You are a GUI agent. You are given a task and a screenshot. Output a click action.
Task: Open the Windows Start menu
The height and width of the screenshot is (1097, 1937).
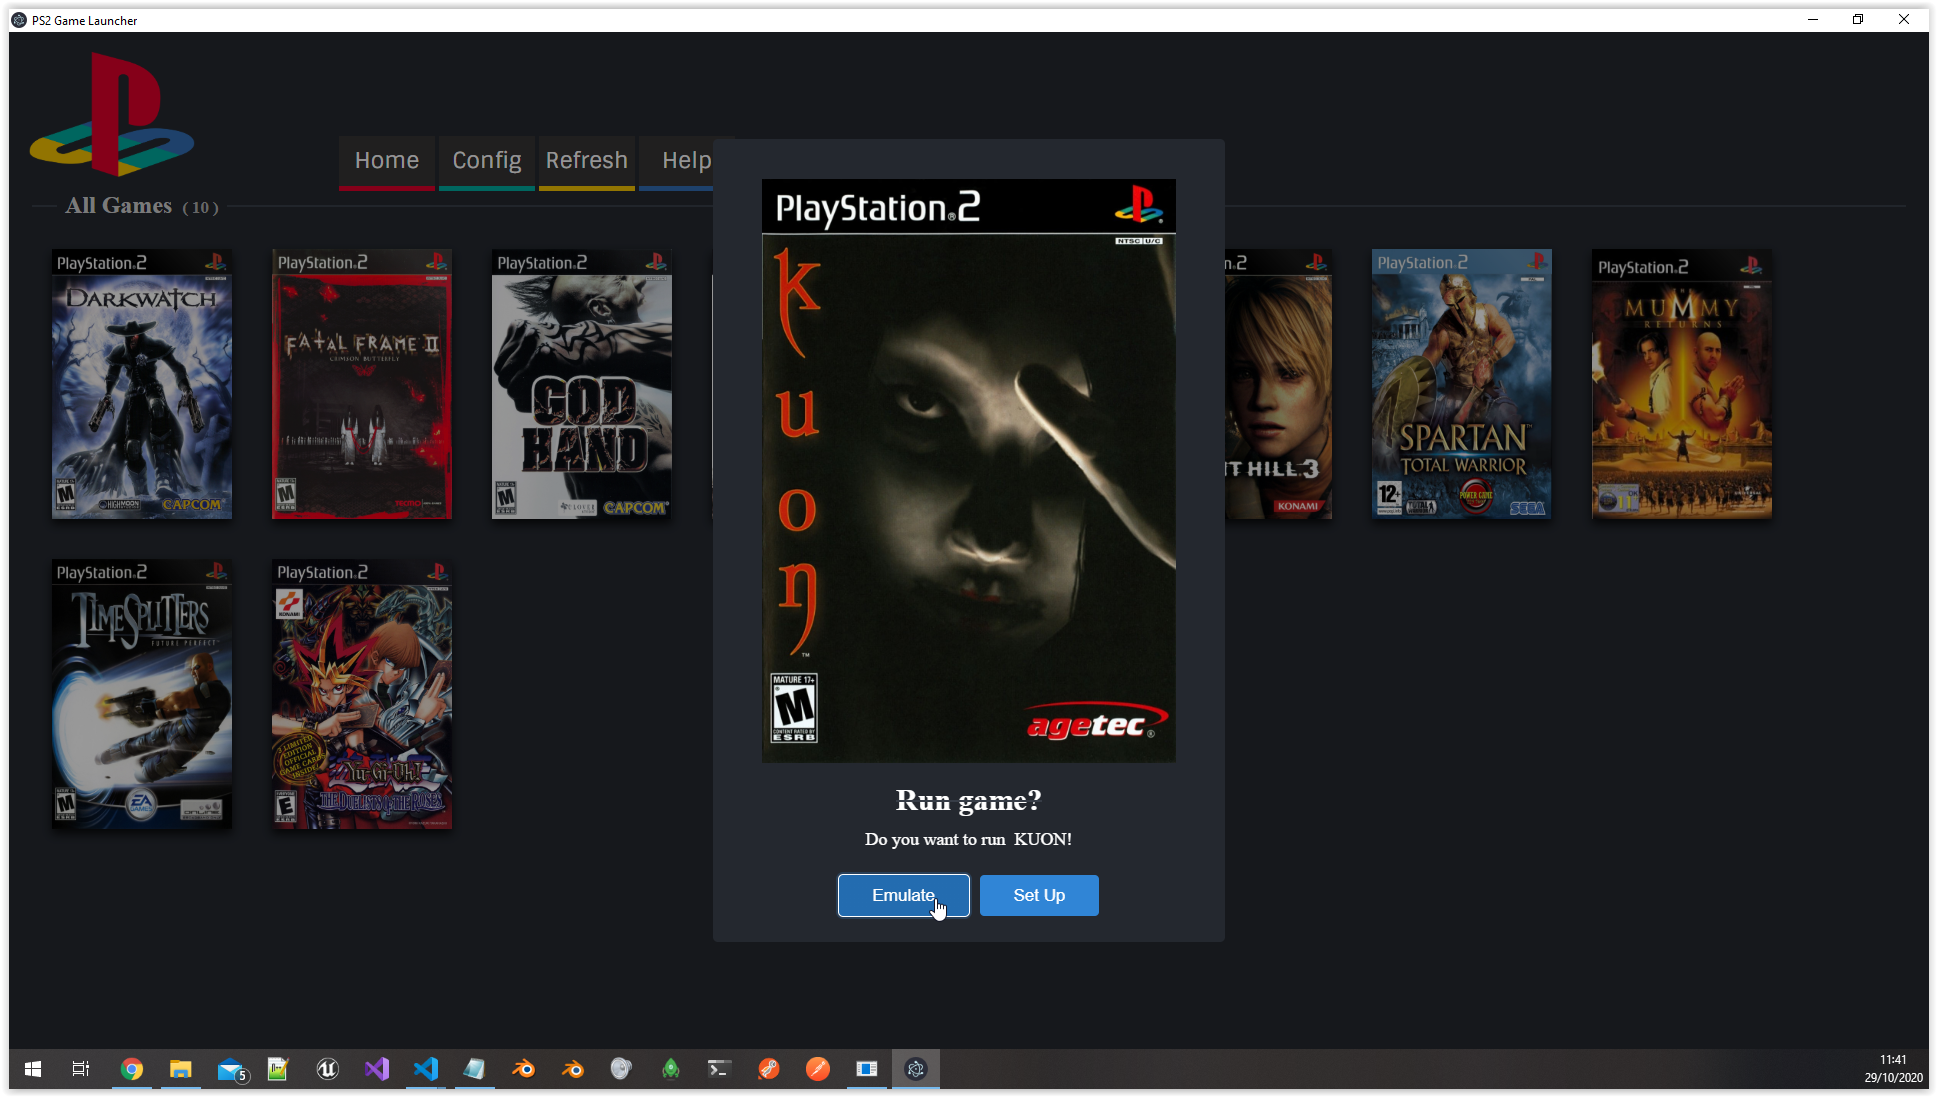[33, 1069]
